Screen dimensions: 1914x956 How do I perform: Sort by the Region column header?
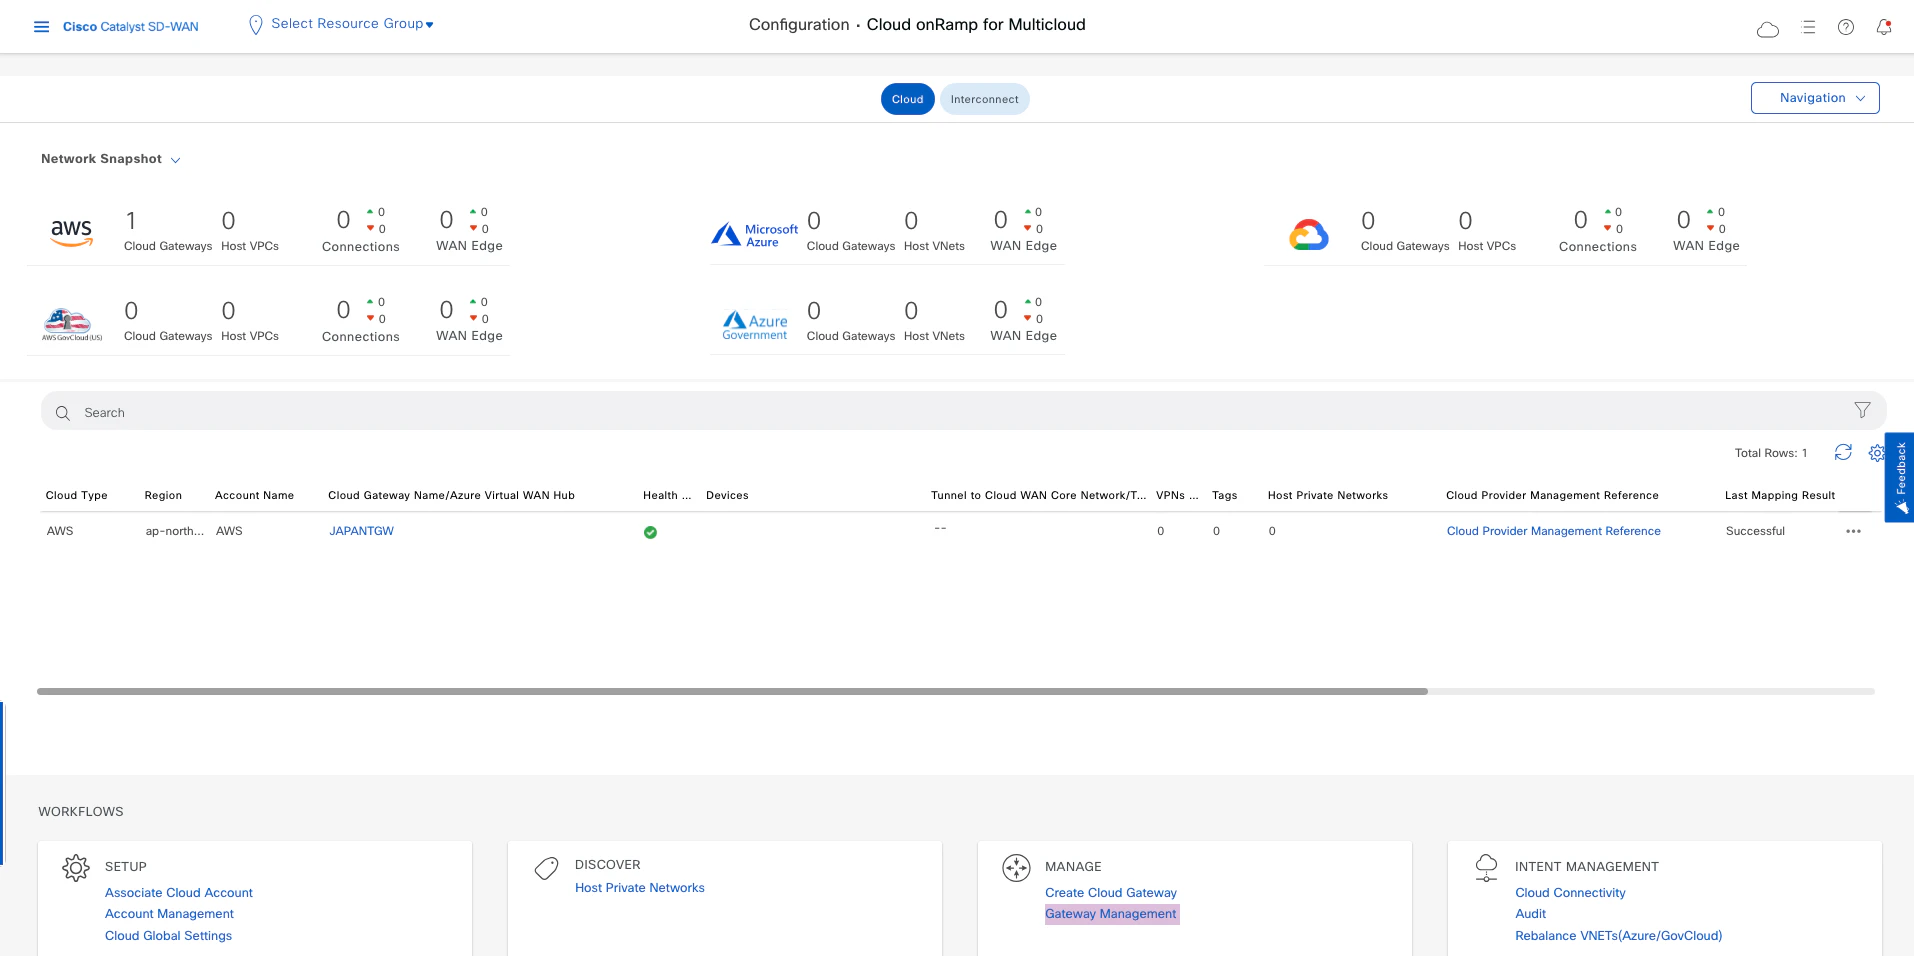coord(163,495)
